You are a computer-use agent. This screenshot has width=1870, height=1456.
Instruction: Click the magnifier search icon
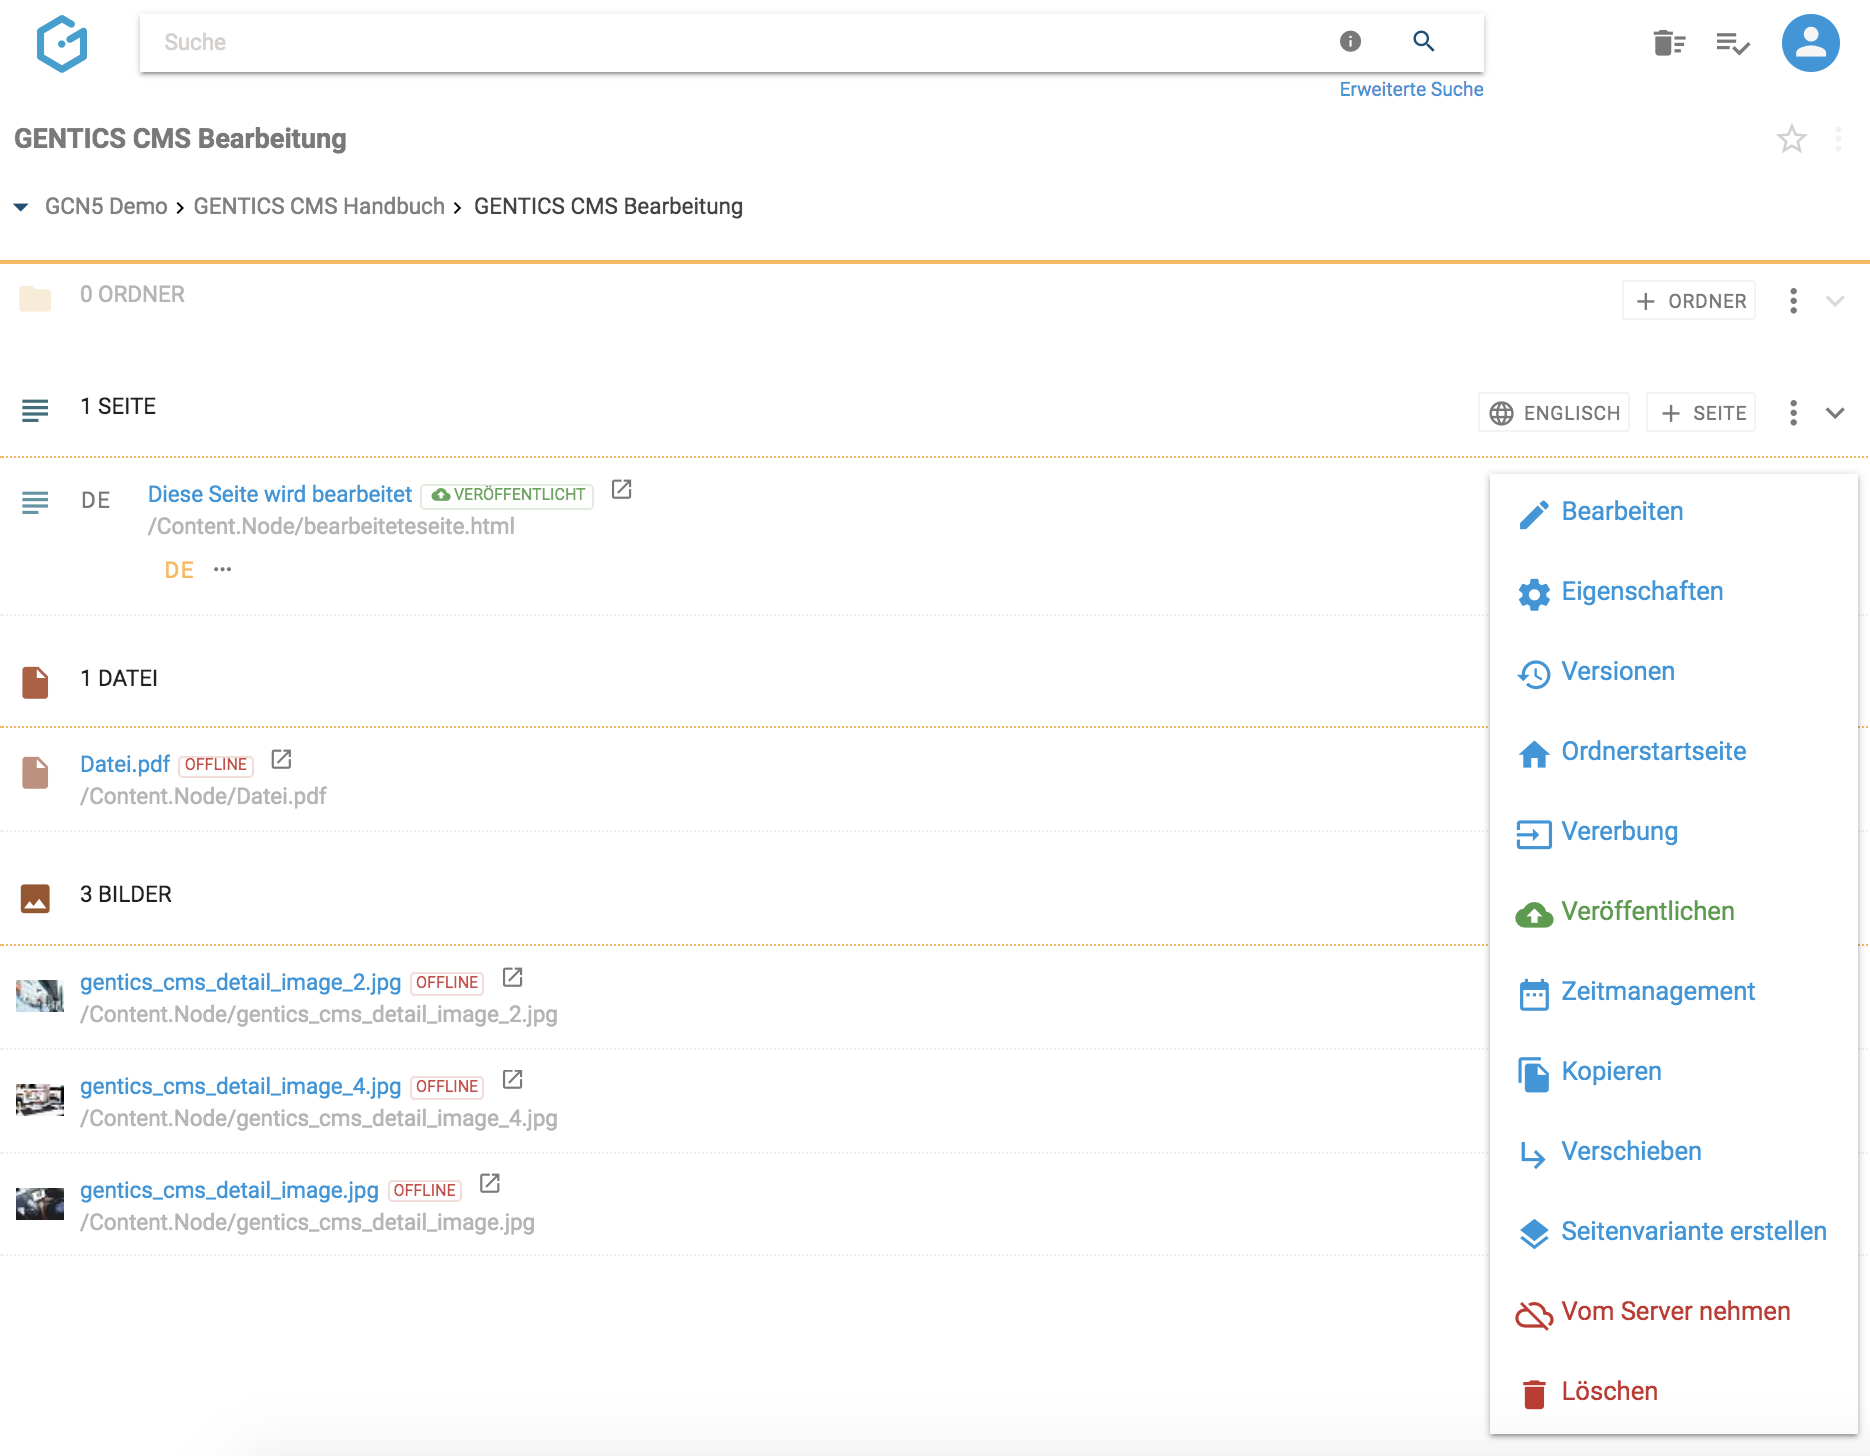click(x=1423, y=41)
